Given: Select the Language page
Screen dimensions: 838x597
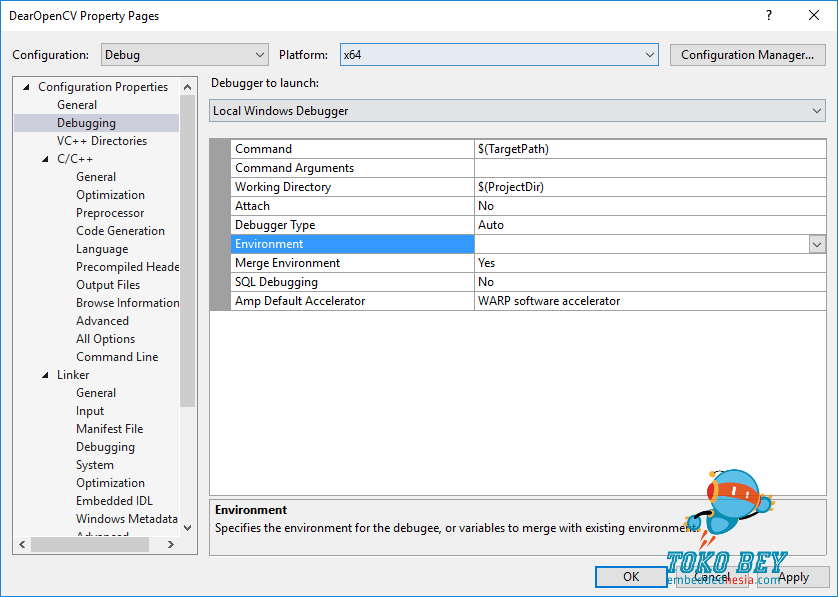Looking at the screenshot, I should [x=102, y=249].
